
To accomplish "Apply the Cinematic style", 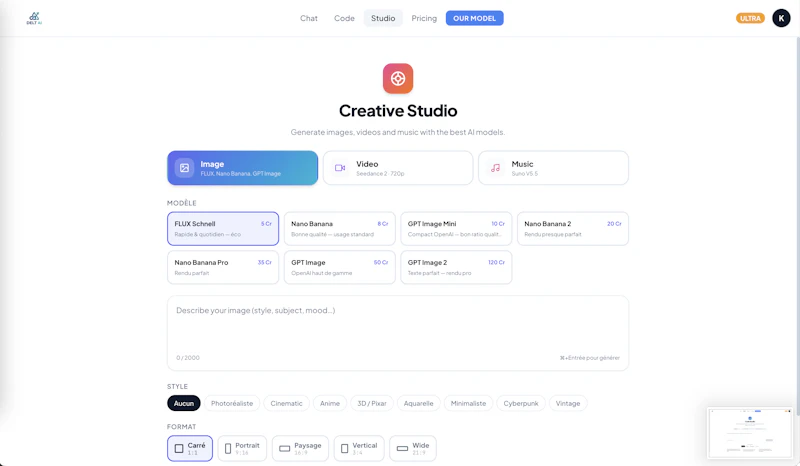I will tap(286, 403).
